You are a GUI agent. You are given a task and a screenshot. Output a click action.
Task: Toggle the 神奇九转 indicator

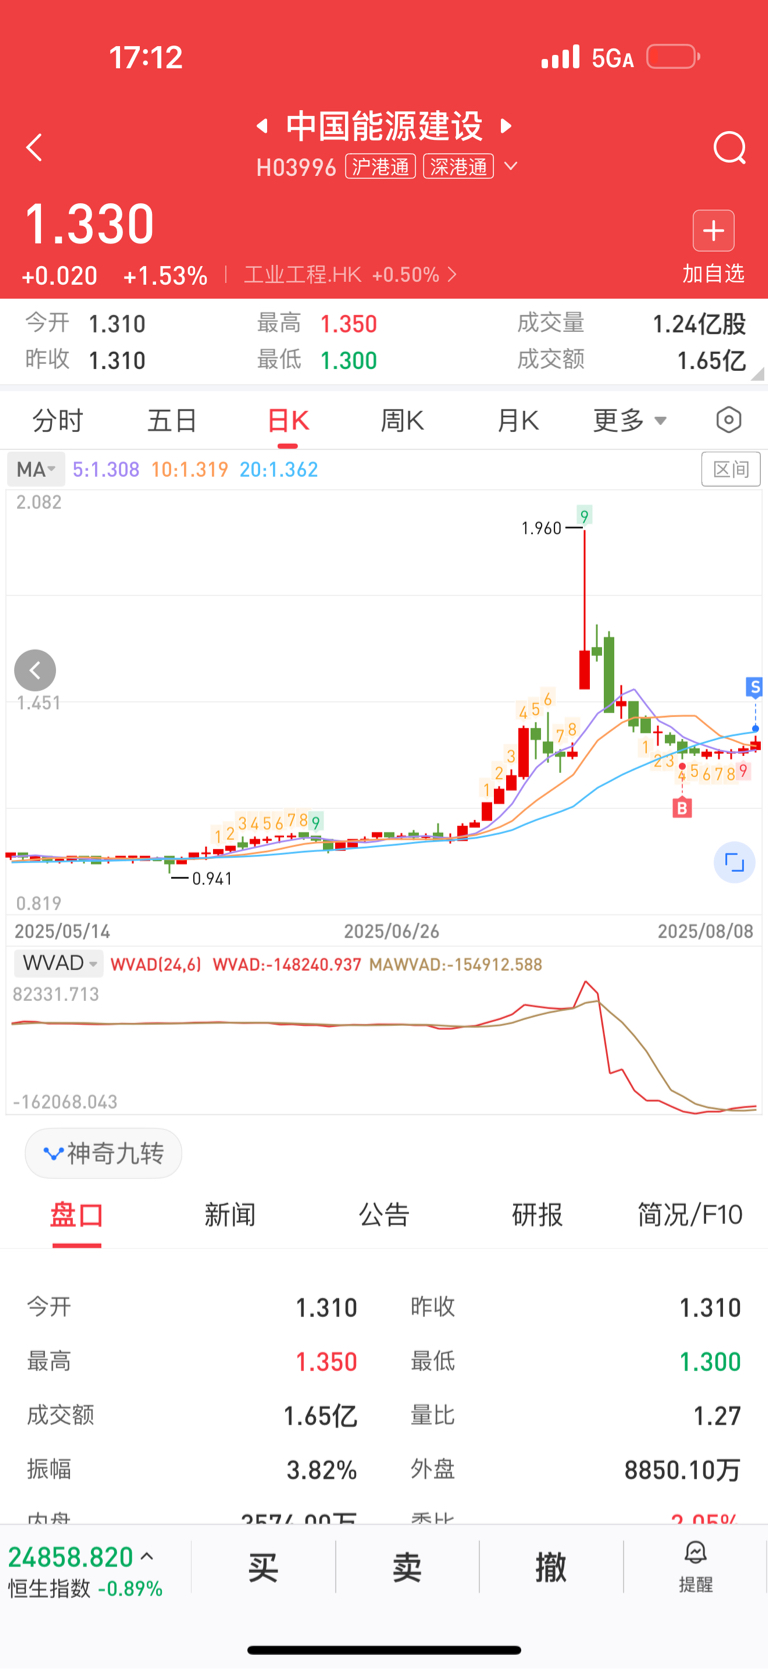click(x=103, y=1153)
